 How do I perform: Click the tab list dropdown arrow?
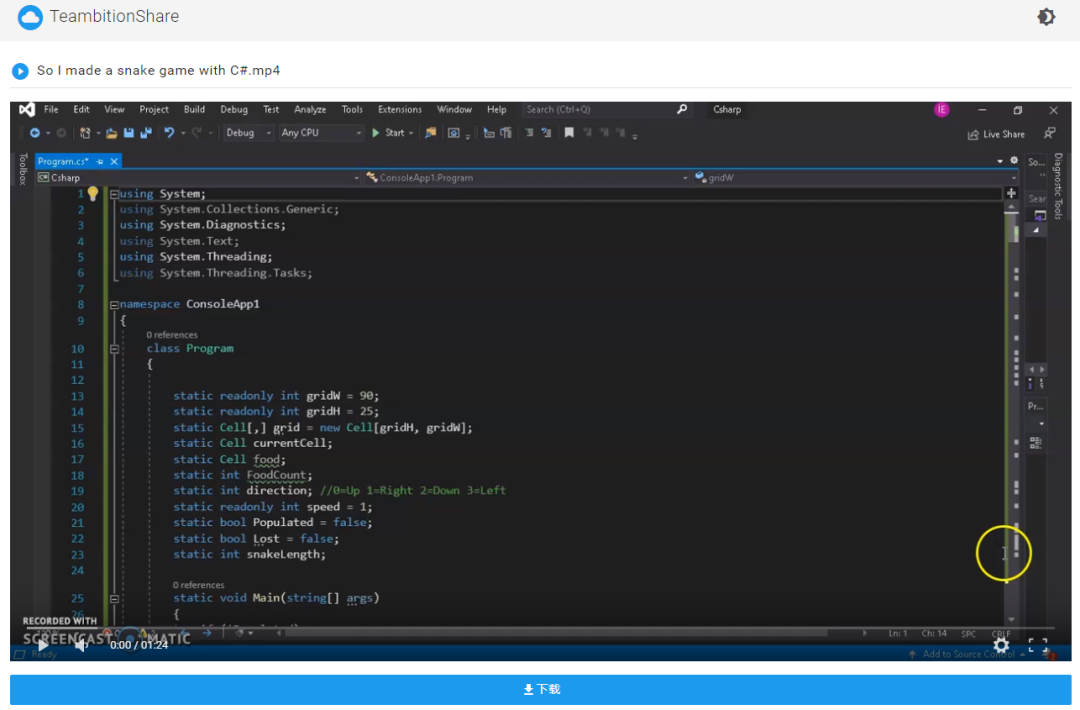pos(999,161)
